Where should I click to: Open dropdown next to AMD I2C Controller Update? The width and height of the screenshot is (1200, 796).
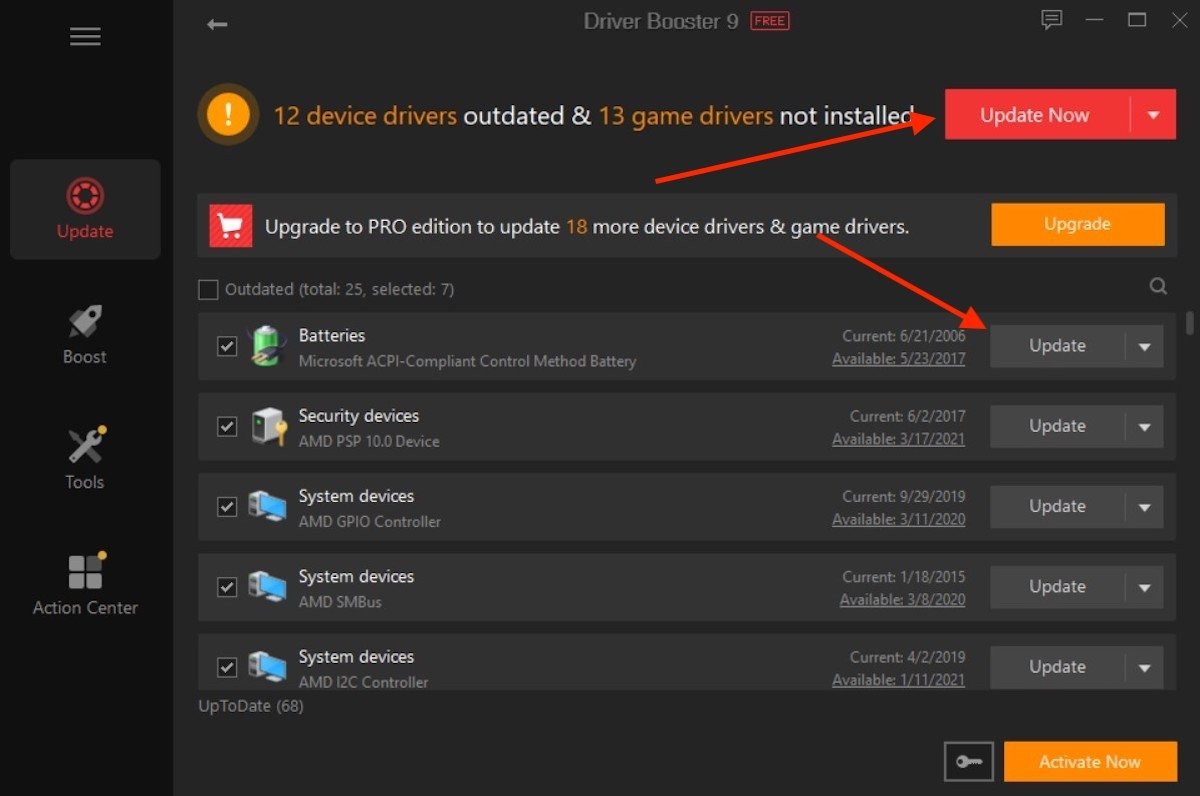[1145, 666]
